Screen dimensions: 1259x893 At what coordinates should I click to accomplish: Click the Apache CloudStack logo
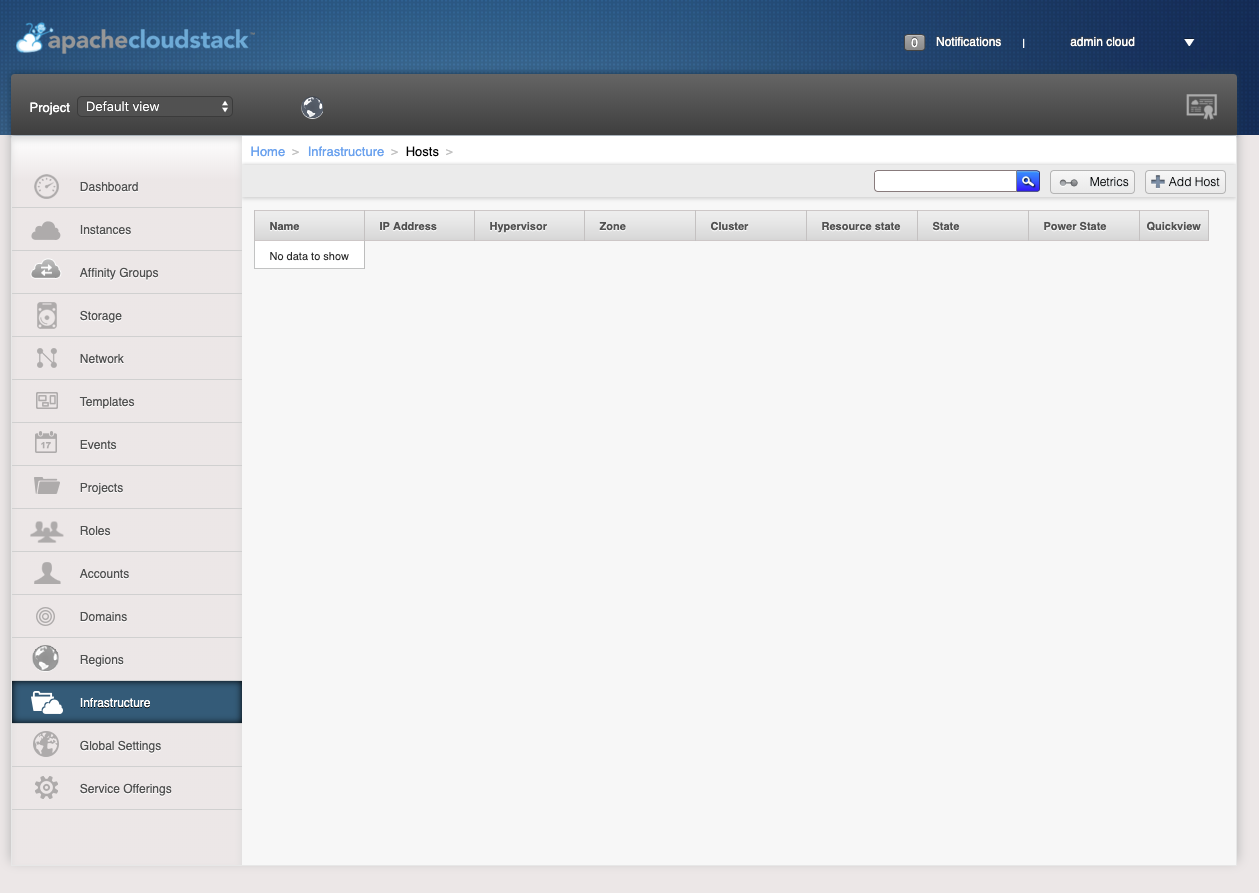point(135,39)
